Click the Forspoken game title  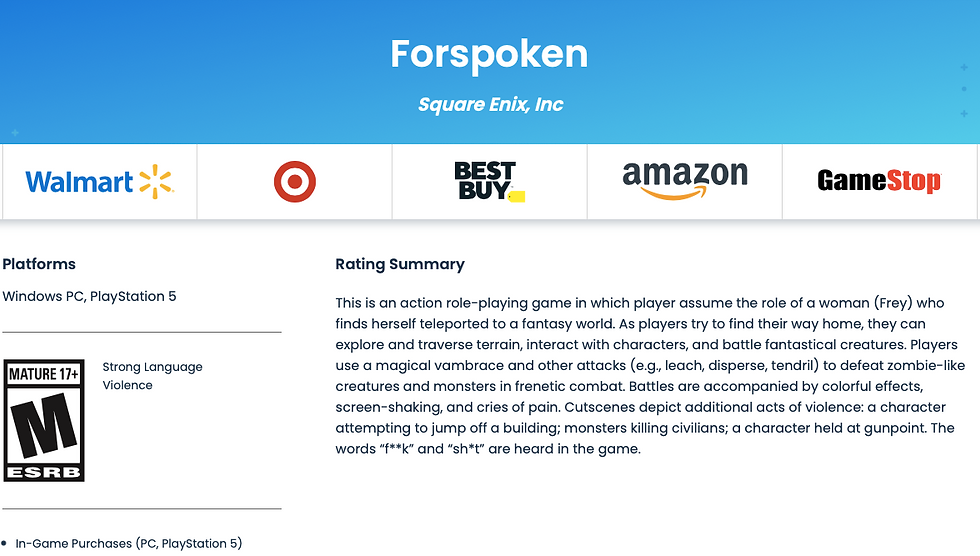[489, 54]
